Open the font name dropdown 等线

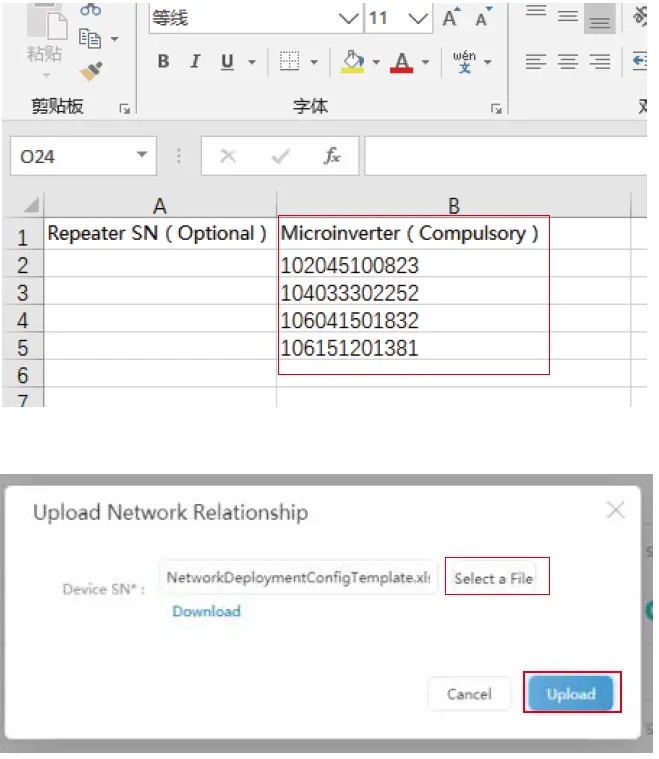click(x=349, y=18)
